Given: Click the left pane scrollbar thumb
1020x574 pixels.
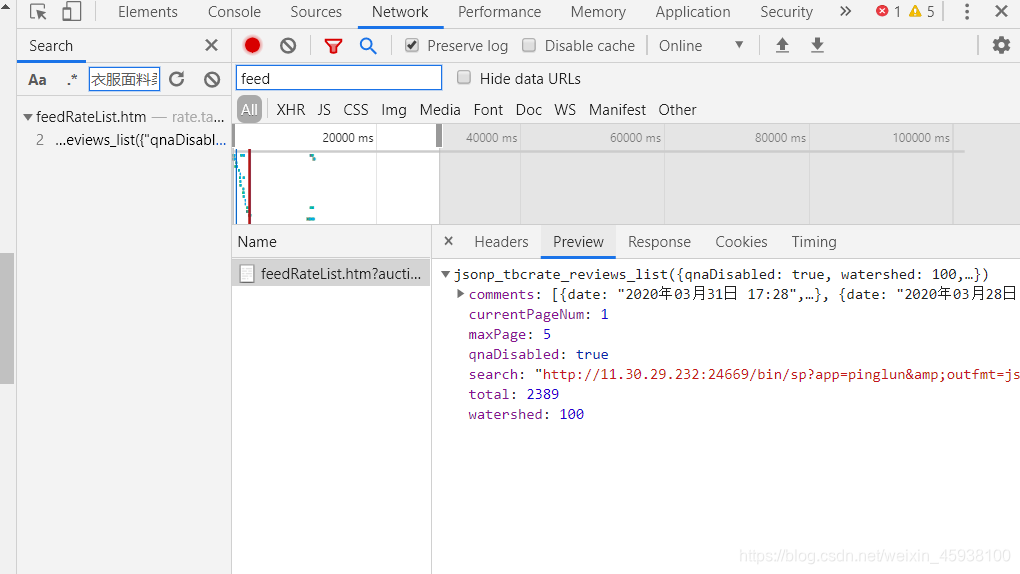Looking at the screenshot, I should pyautogui.click(x=7, y=318).
